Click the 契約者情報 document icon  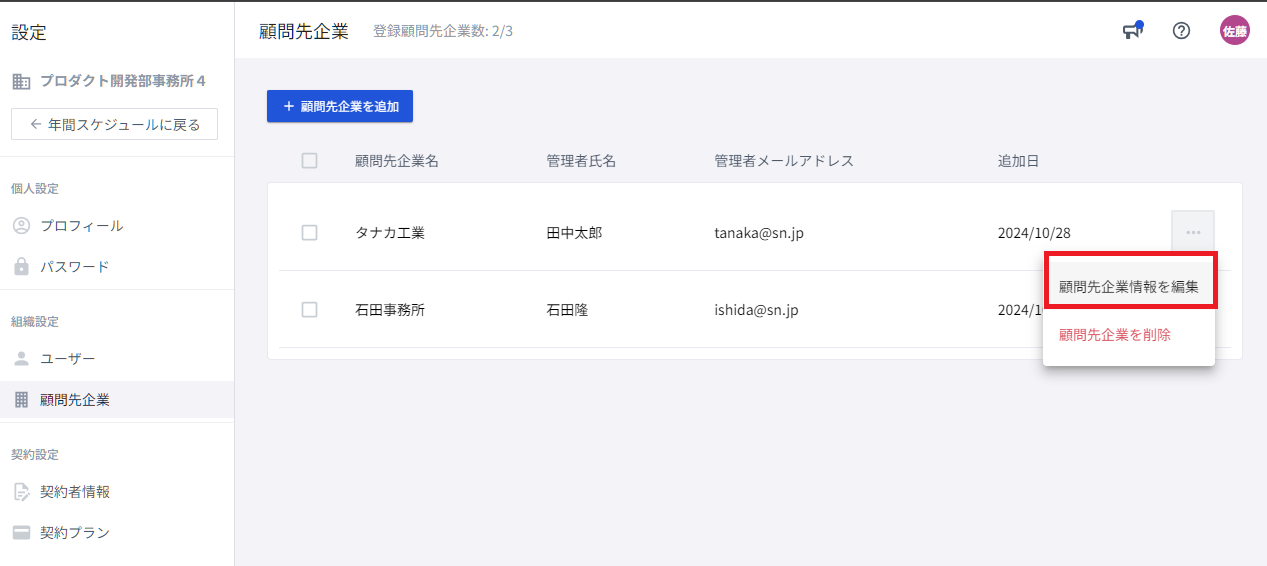(21, 492)
